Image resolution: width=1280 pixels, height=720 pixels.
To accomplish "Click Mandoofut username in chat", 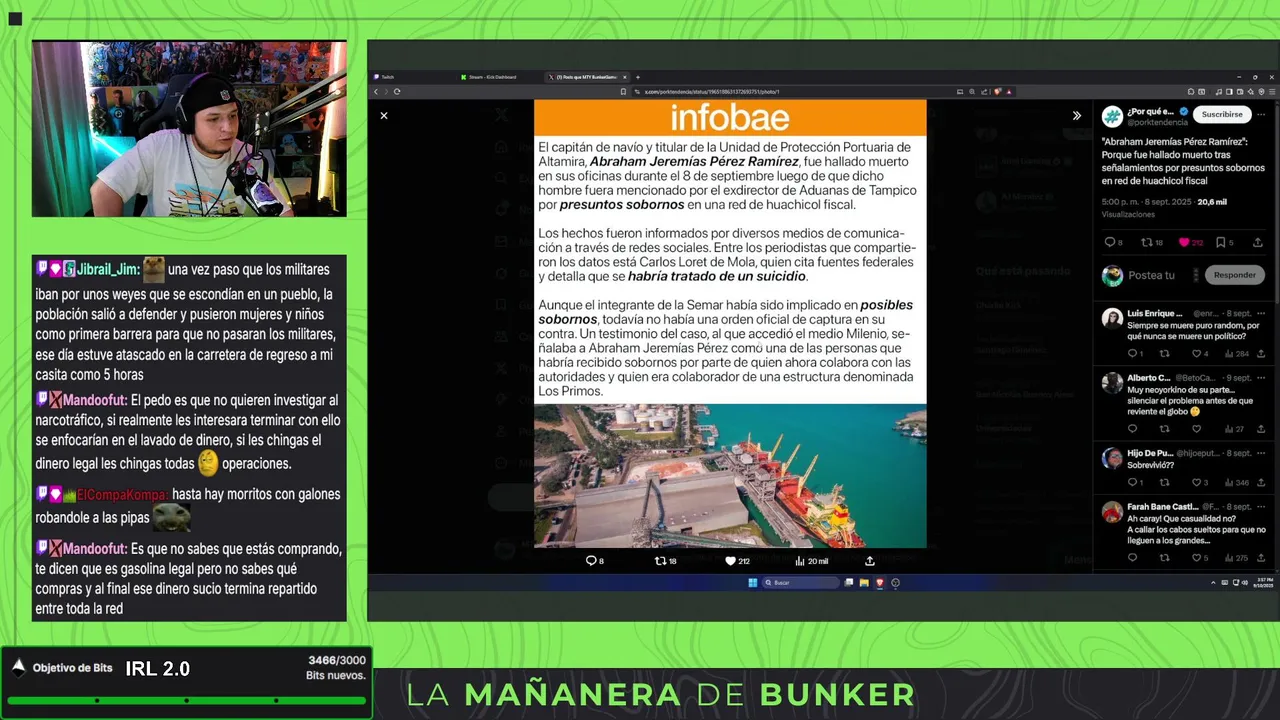I will 95,400.
